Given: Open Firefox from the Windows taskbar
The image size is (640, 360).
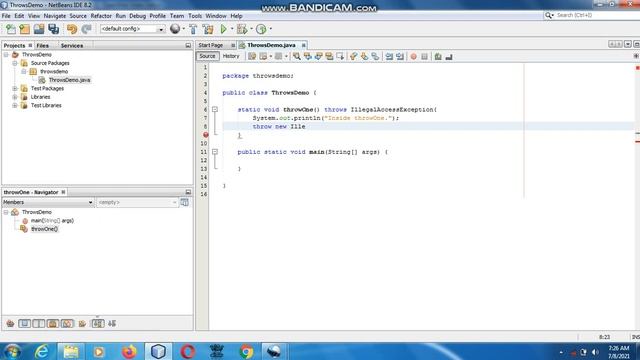Looking at the screenshot, I should point(129,351).
